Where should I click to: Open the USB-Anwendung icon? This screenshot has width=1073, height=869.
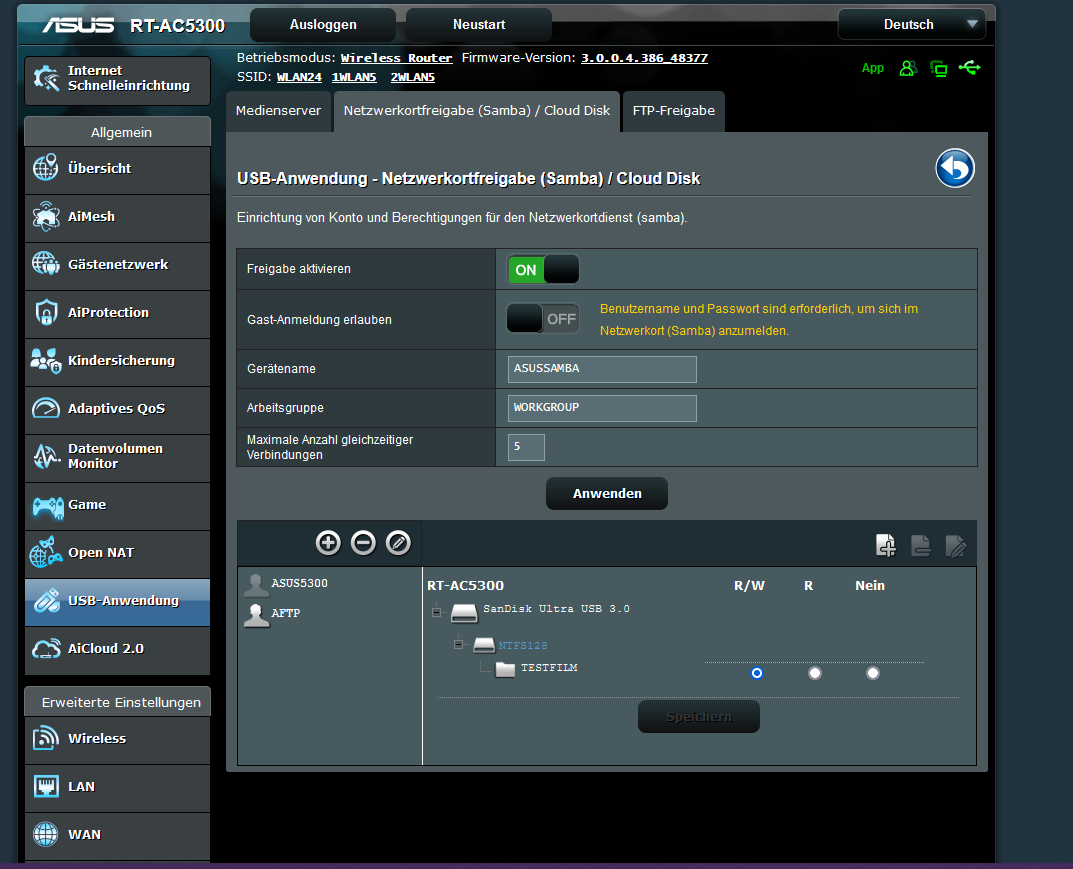click(46, 601)
